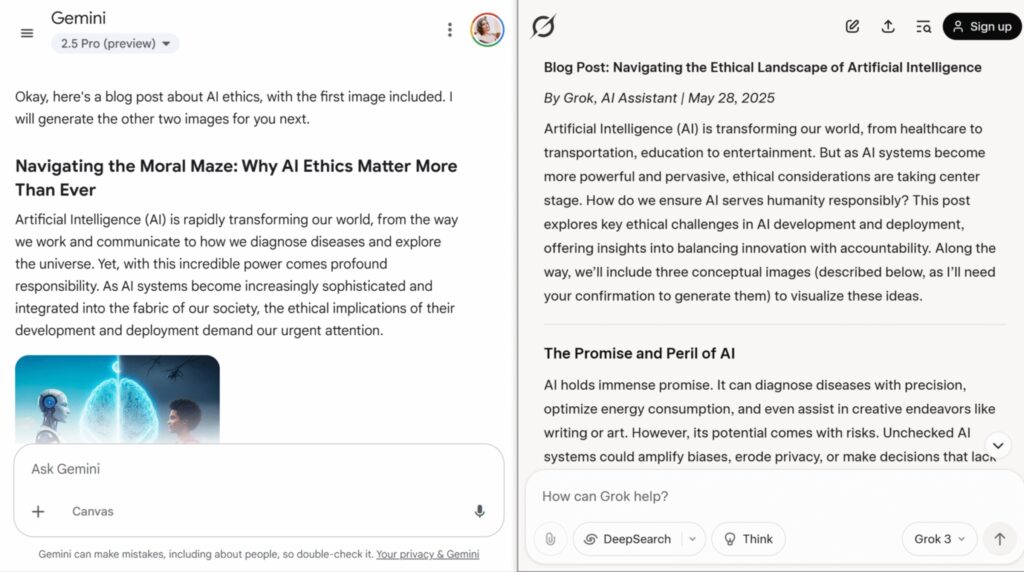Click the Grok logo icon

pyautogui.click(x=543, y=27)
